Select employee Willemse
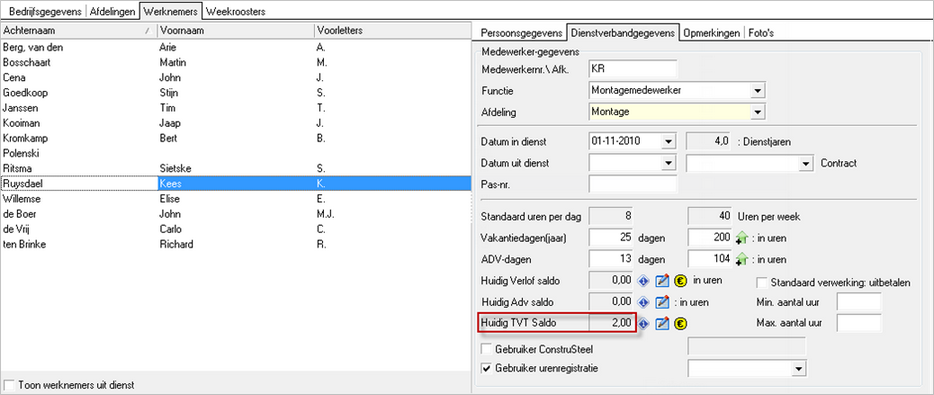Viewport: 934px width, 395px height. pyautogui.click(x=235, y=199)
